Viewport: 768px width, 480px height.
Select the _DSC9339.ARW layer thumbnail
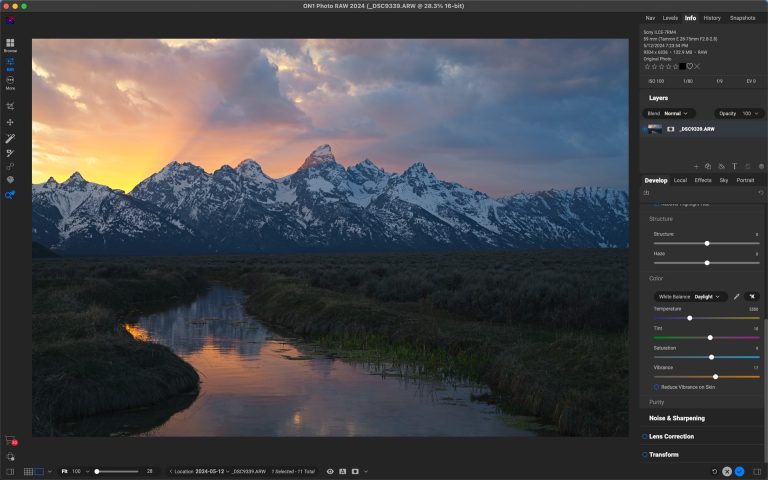tap(655, 129)
